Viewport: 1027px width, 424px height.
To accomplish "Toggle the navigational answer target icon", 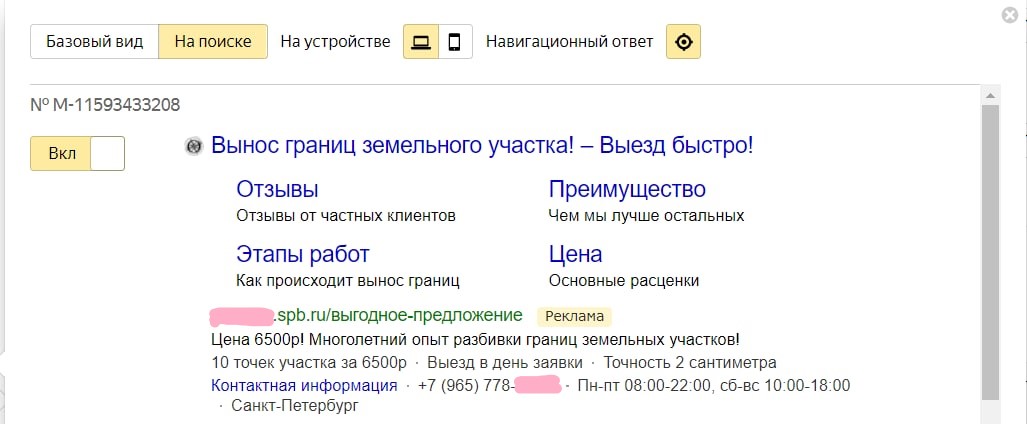I will point(683,42).
